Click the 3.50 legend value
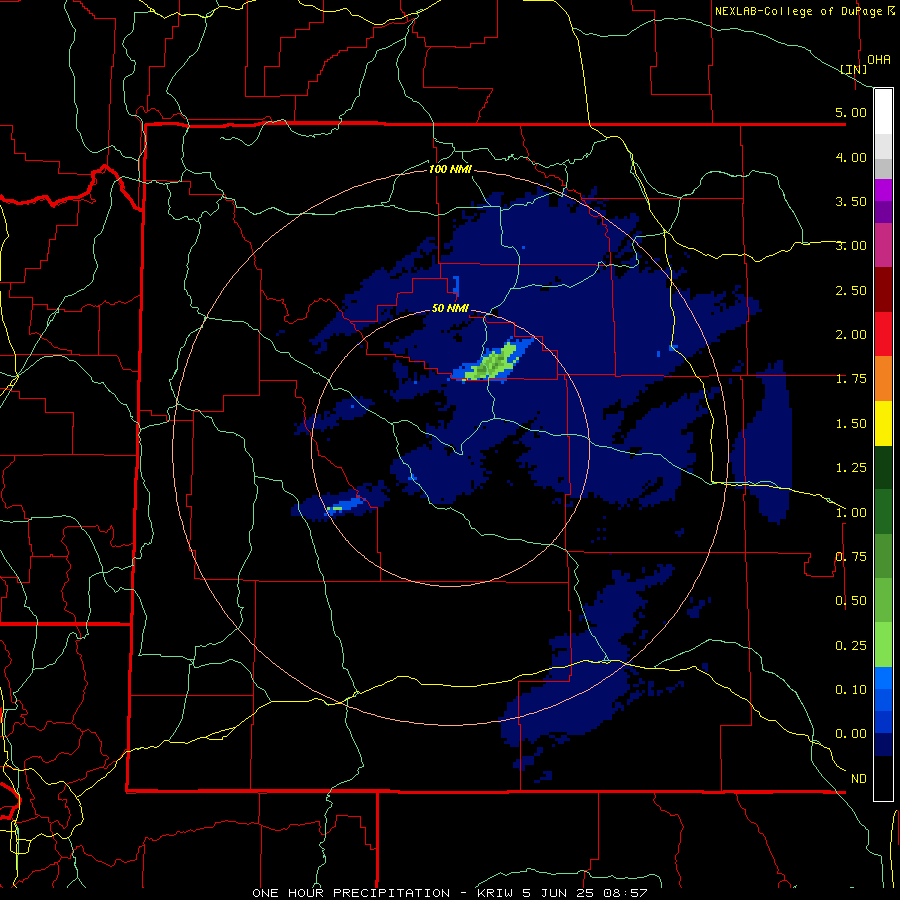900x900 pixels. (x=851, y=201)
